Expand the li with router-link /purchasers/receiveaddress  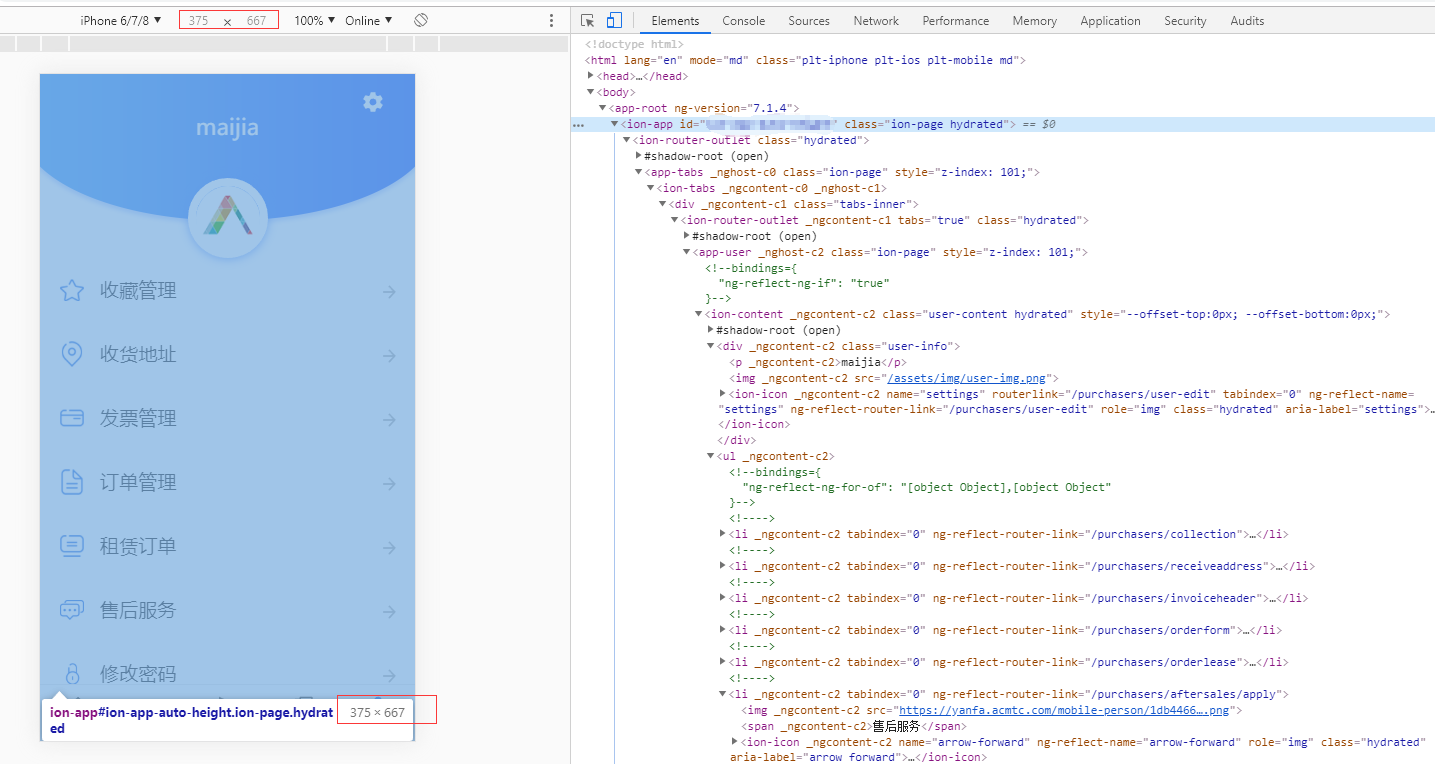(x=723, y=566)
